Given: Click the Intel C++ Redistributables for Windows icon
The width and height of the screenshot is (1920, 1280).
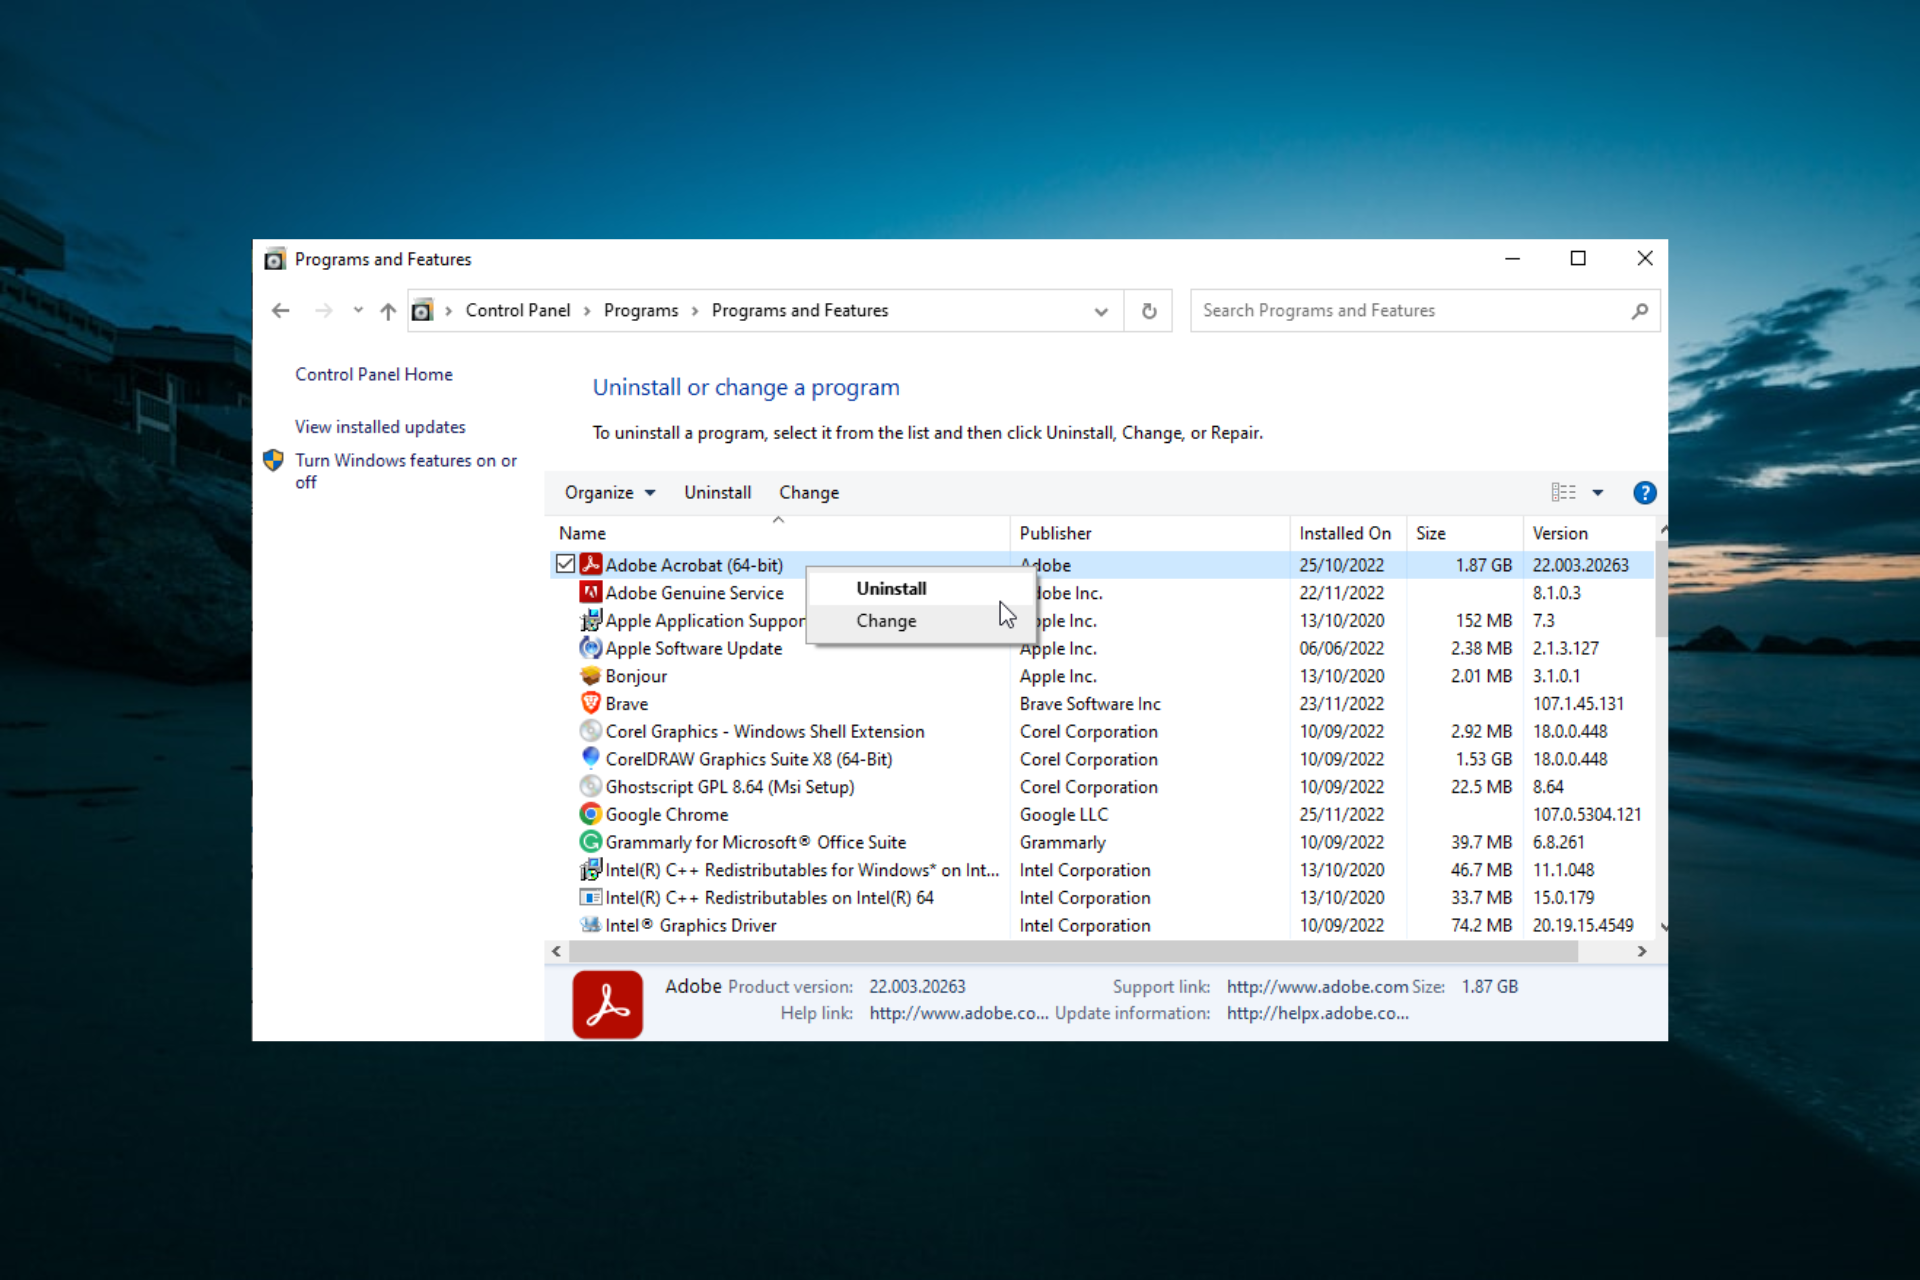Looking at the screenshot, I should click(591, 870).
